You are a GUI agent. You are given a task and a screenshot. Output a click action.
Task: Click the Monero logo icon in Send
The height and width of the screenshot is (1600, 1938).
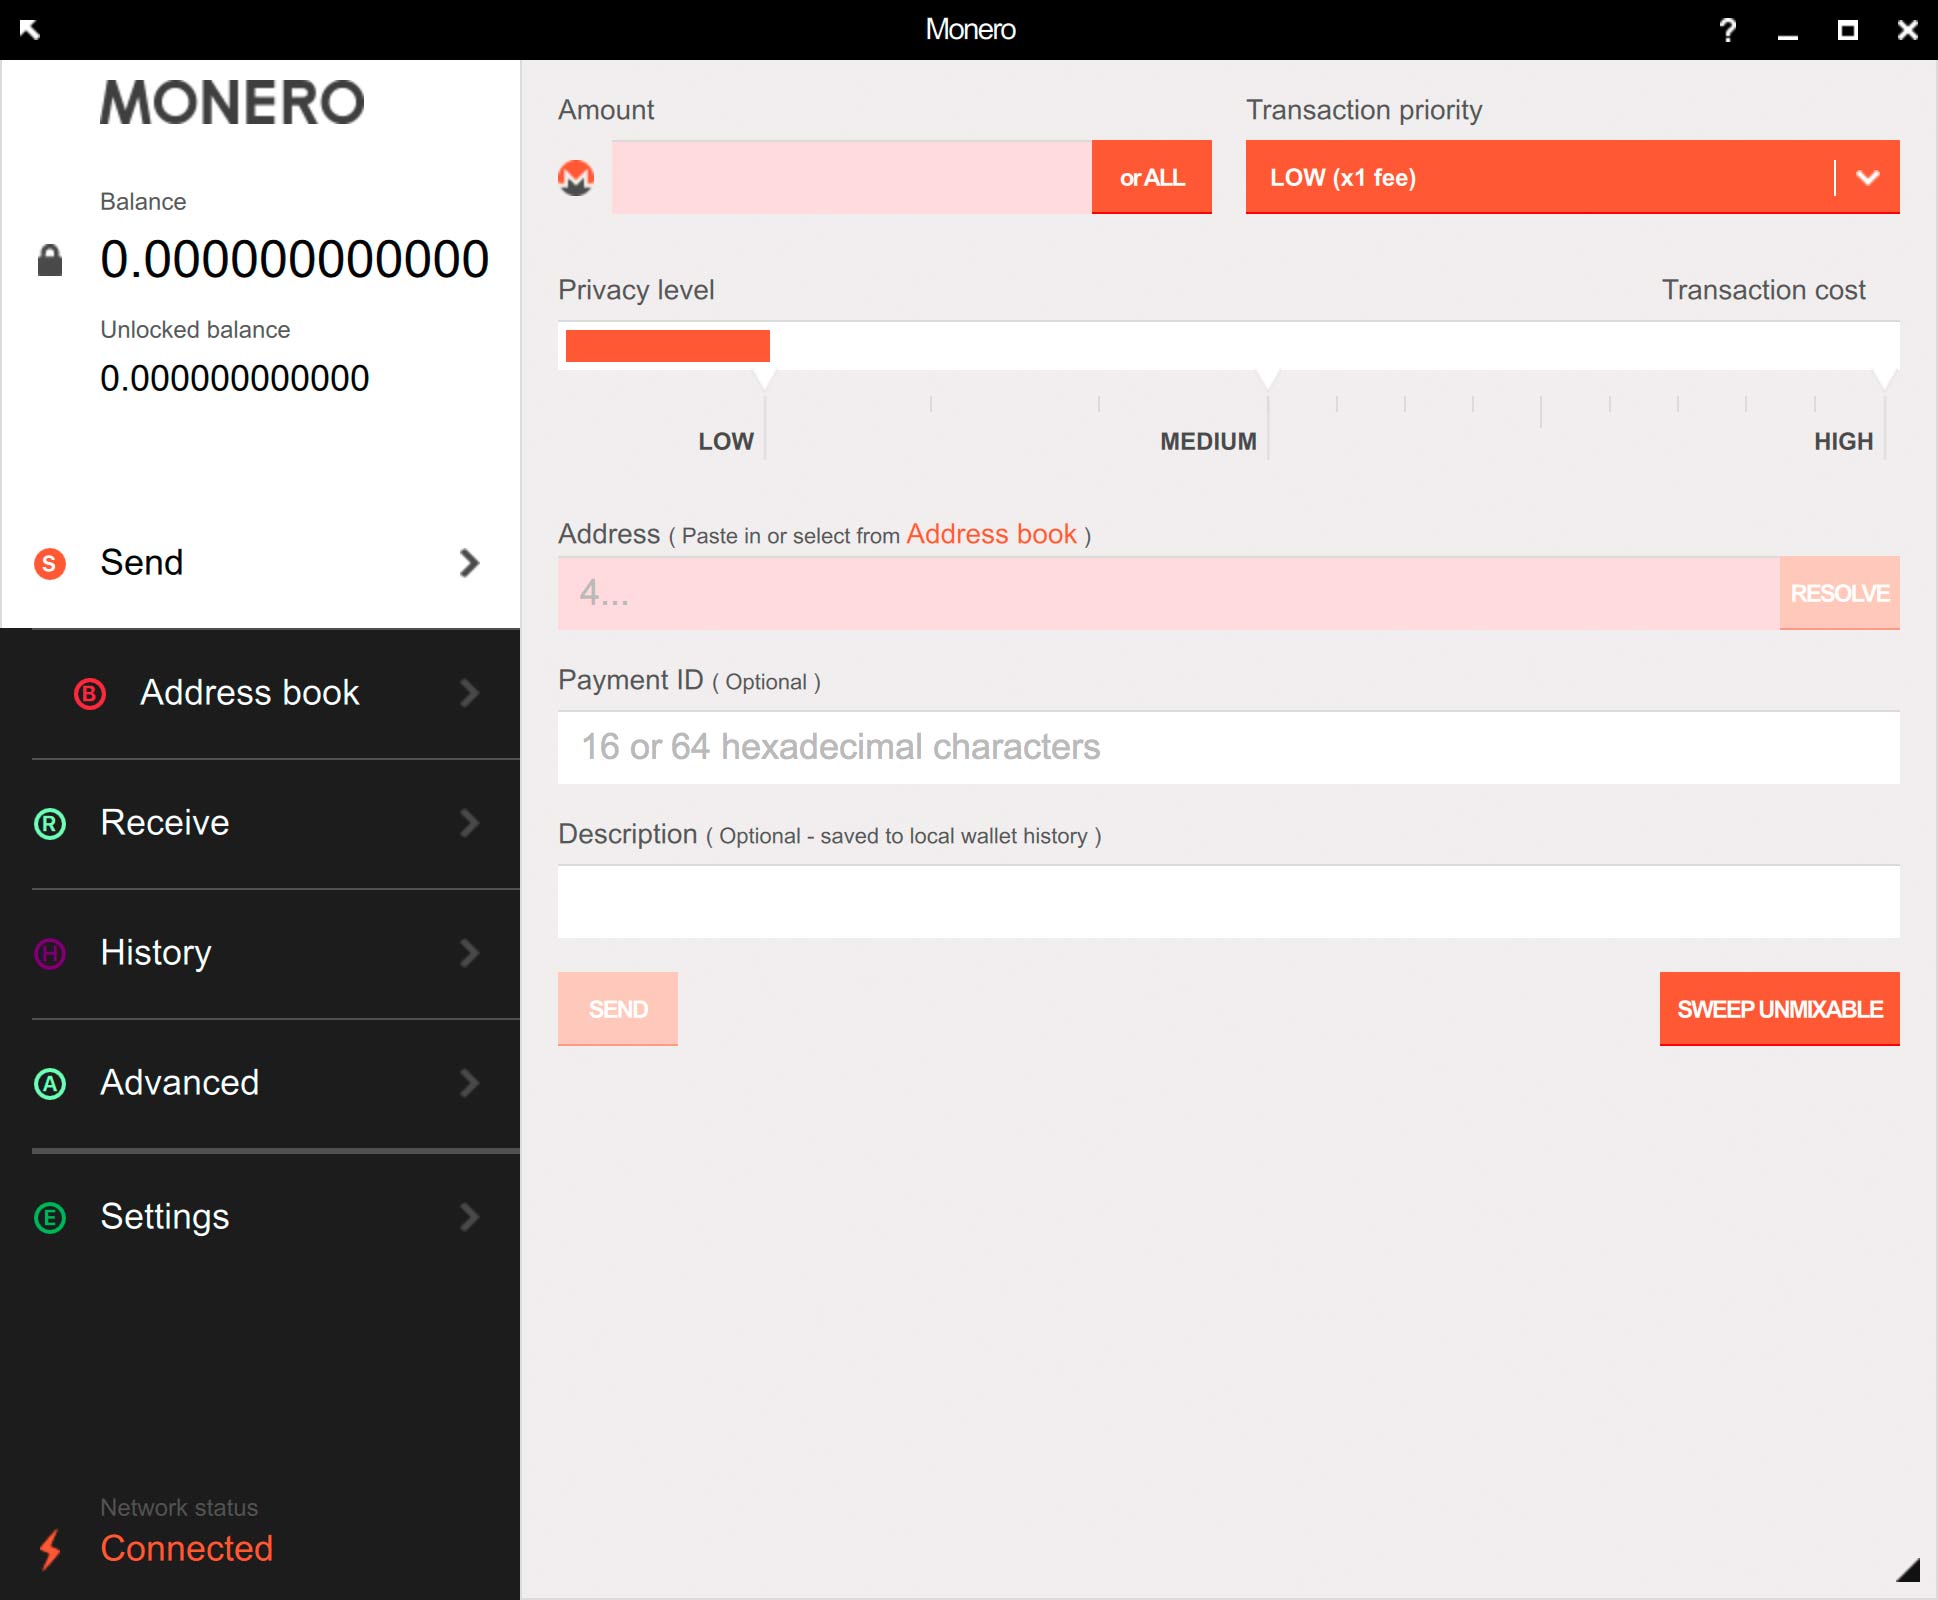coord(578,175)
